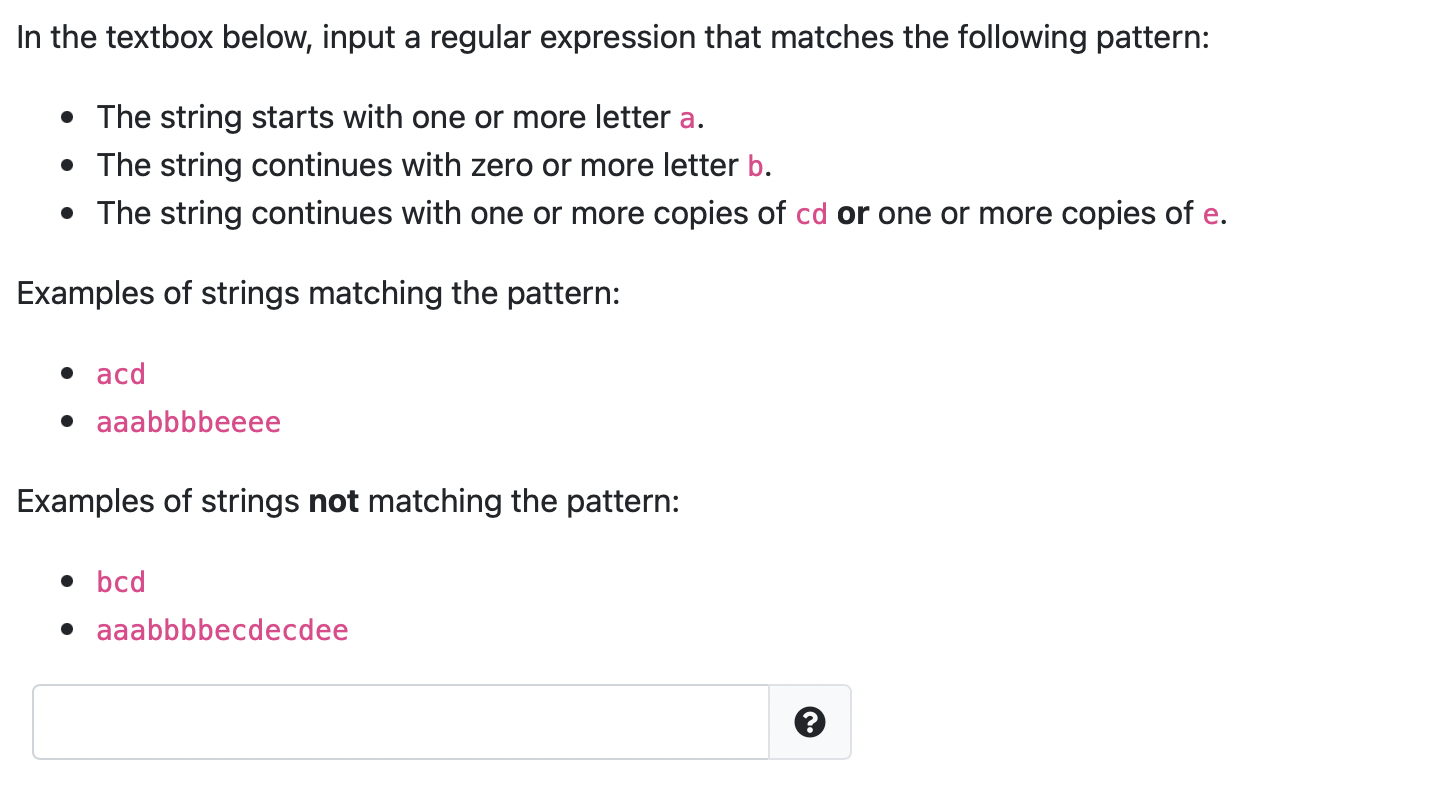Select the matching example aaabbbbeeee

(189, 422)
